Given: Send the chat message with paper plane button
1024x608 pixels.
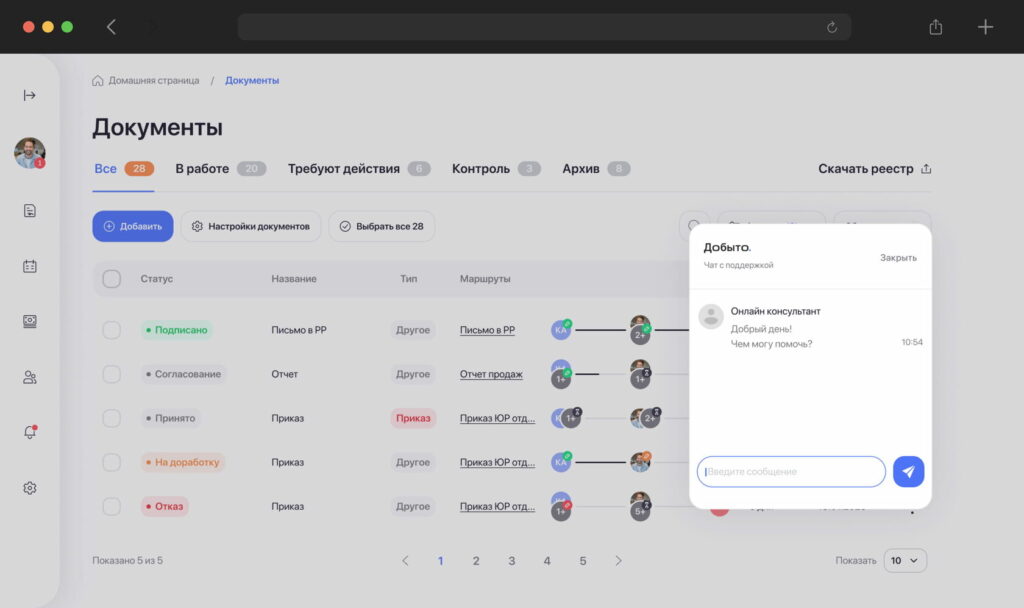Looking at the screenshot, I should [x=908, y=472].
